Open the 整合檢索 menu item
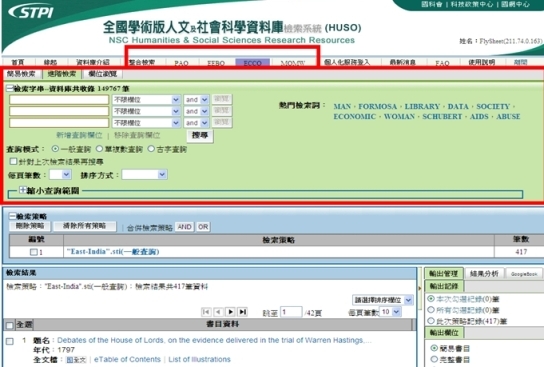The height and width of the screenshot is (367, 544). [x=142, y=62]
